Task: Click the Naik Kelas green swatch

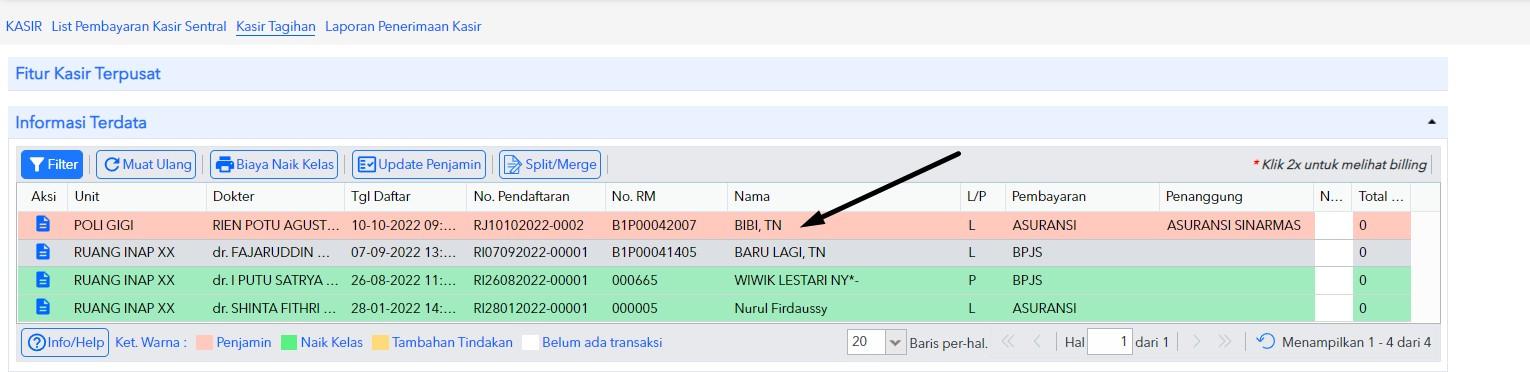Action: [289, 342]
